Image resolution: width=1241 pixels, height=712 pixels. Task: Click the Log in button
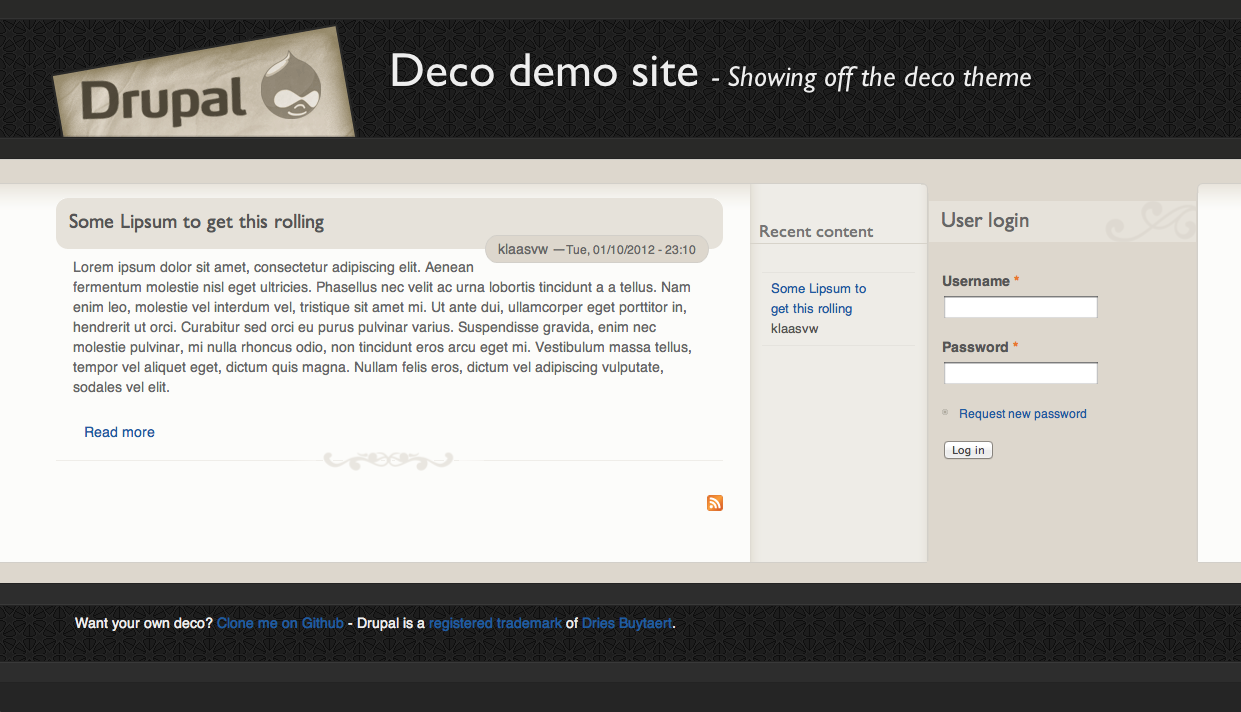click(x=968, y=450)
